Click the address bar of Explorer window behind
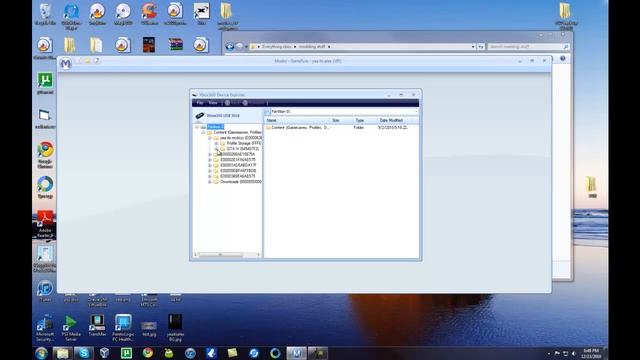Viewport: 640px width, 360px height. tap(362, 47)
